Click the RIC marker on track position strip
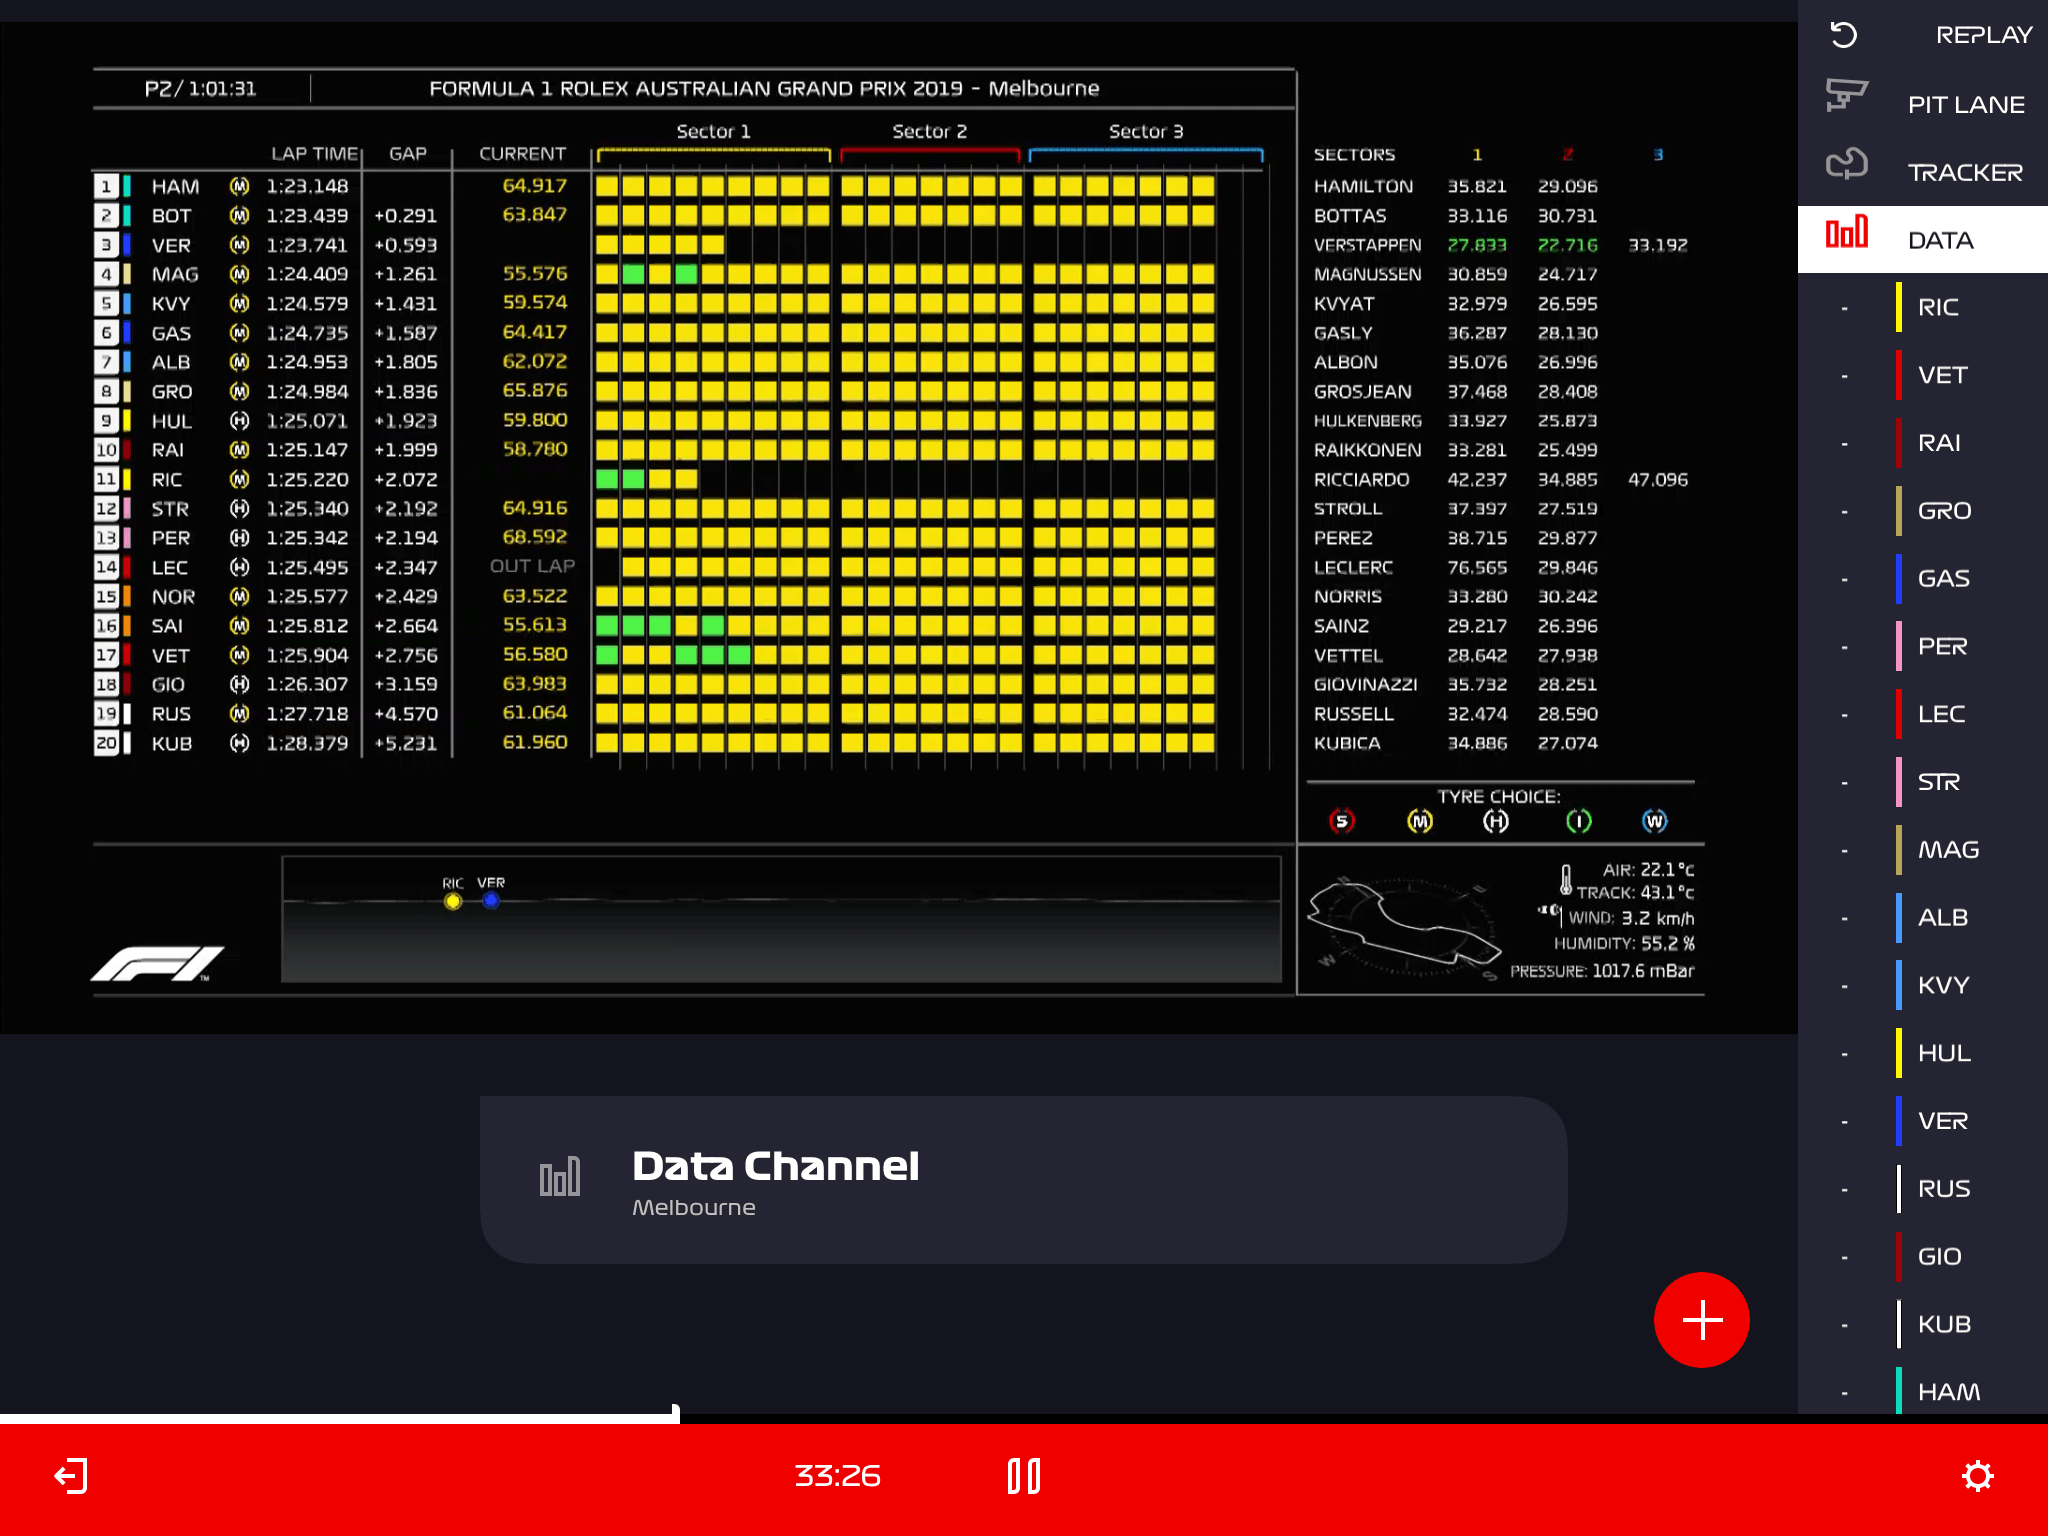Screen dimensions: 2048x1536 [x=453, y=901]
